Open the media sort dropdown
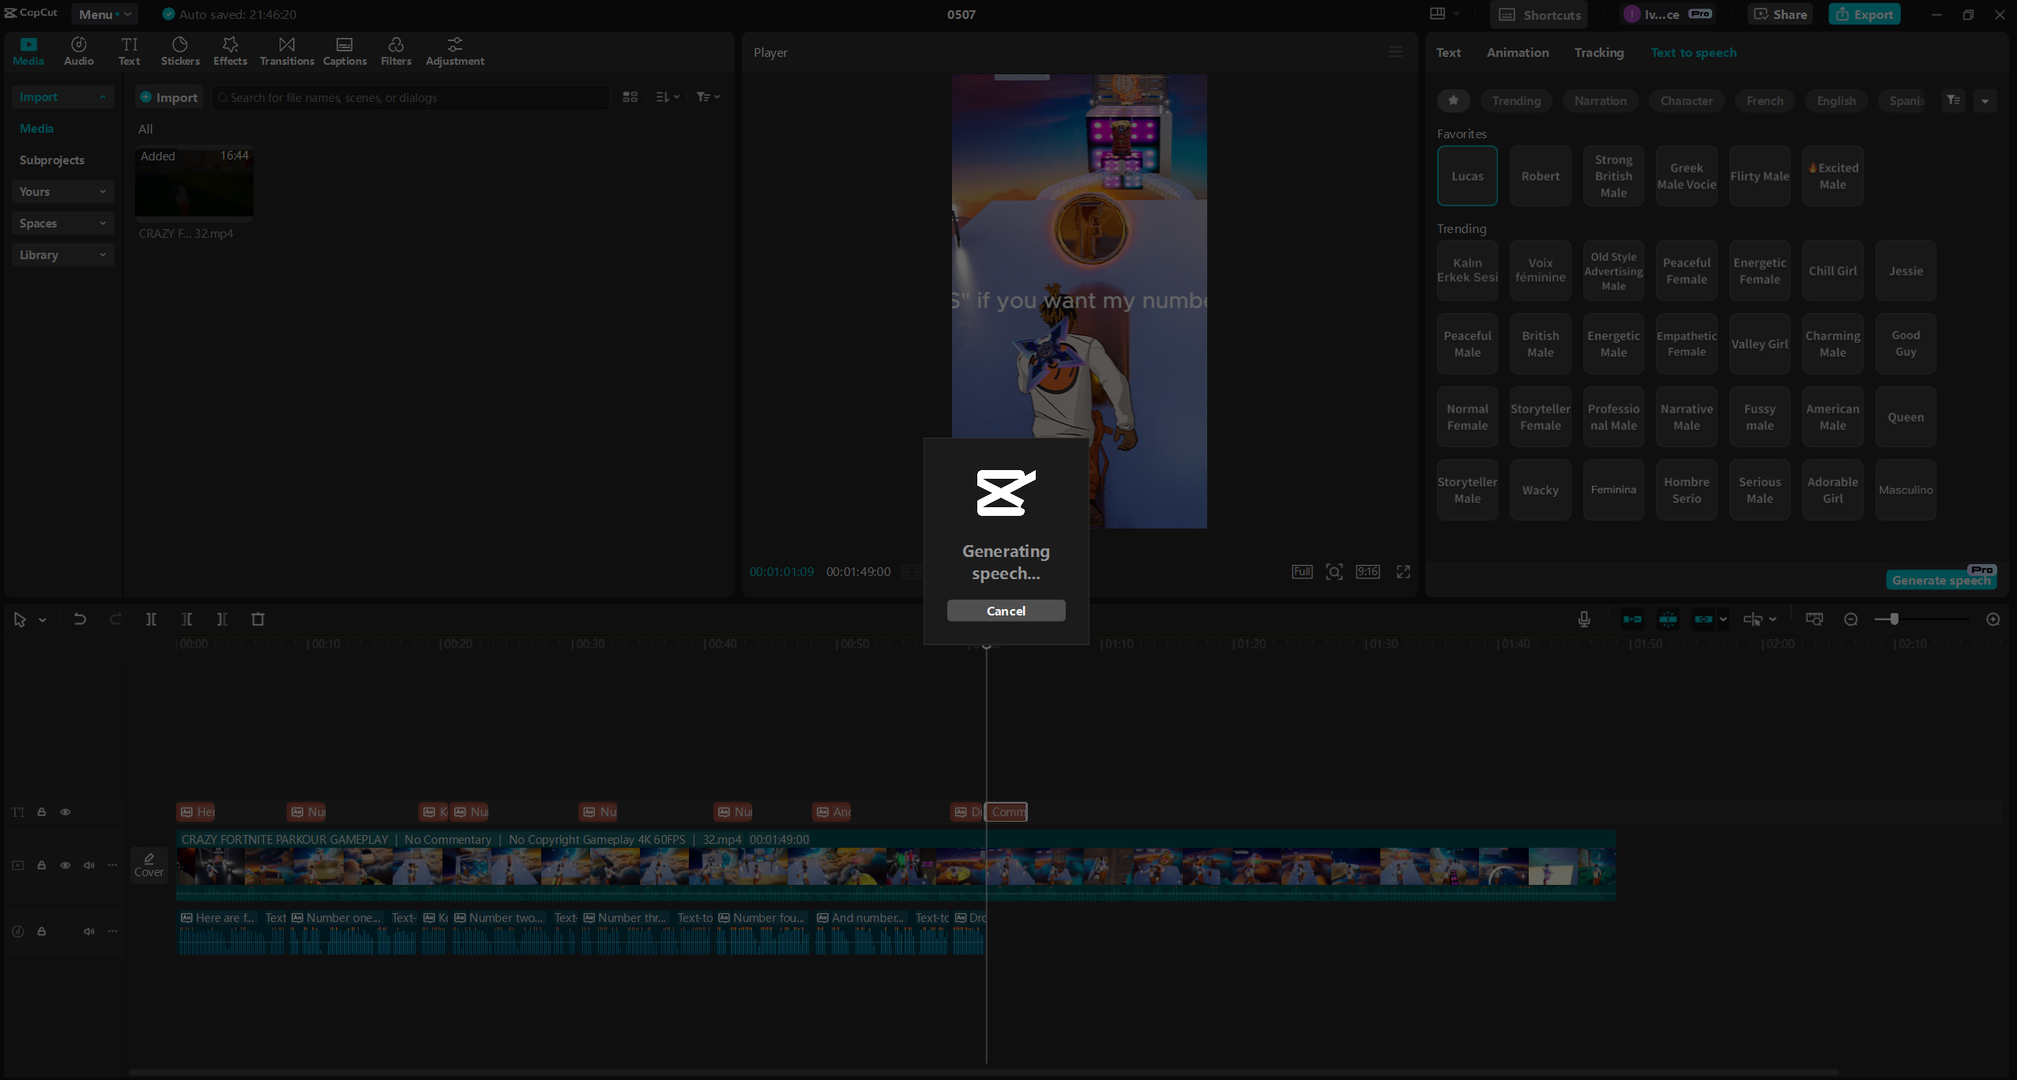The width and height of the screenshot is (2017, 1080). (668, 97)
